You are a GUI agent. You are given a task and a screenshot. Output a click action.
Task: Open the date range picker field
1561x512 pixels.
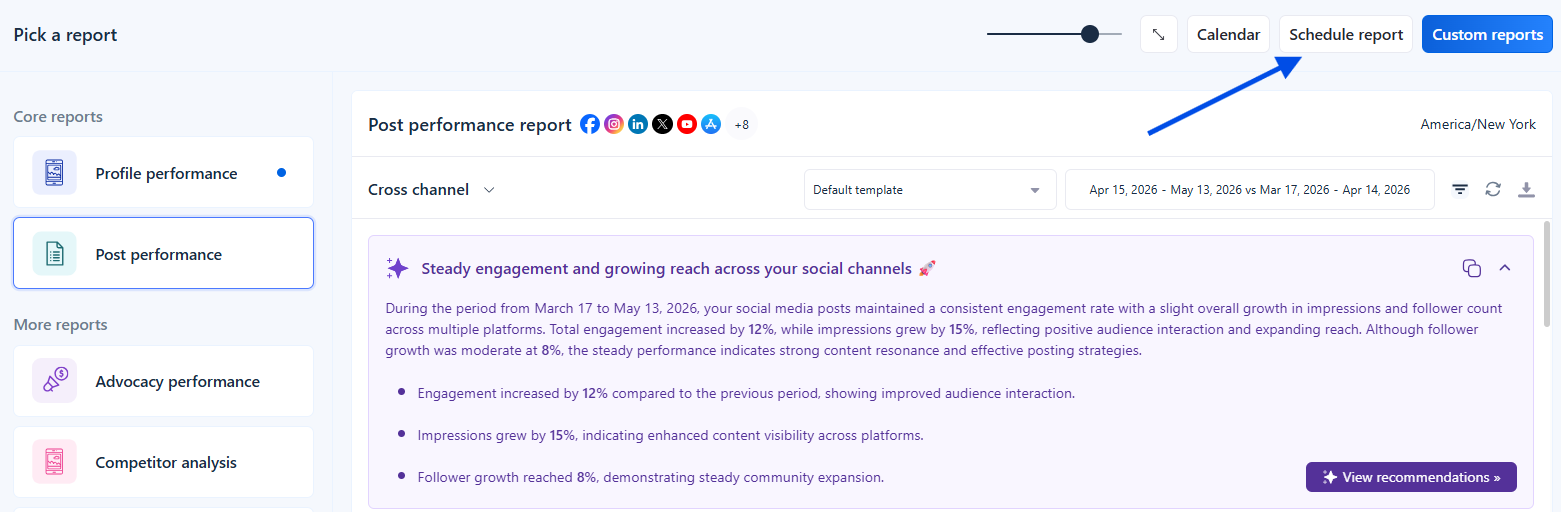[x=1250, y=189]
